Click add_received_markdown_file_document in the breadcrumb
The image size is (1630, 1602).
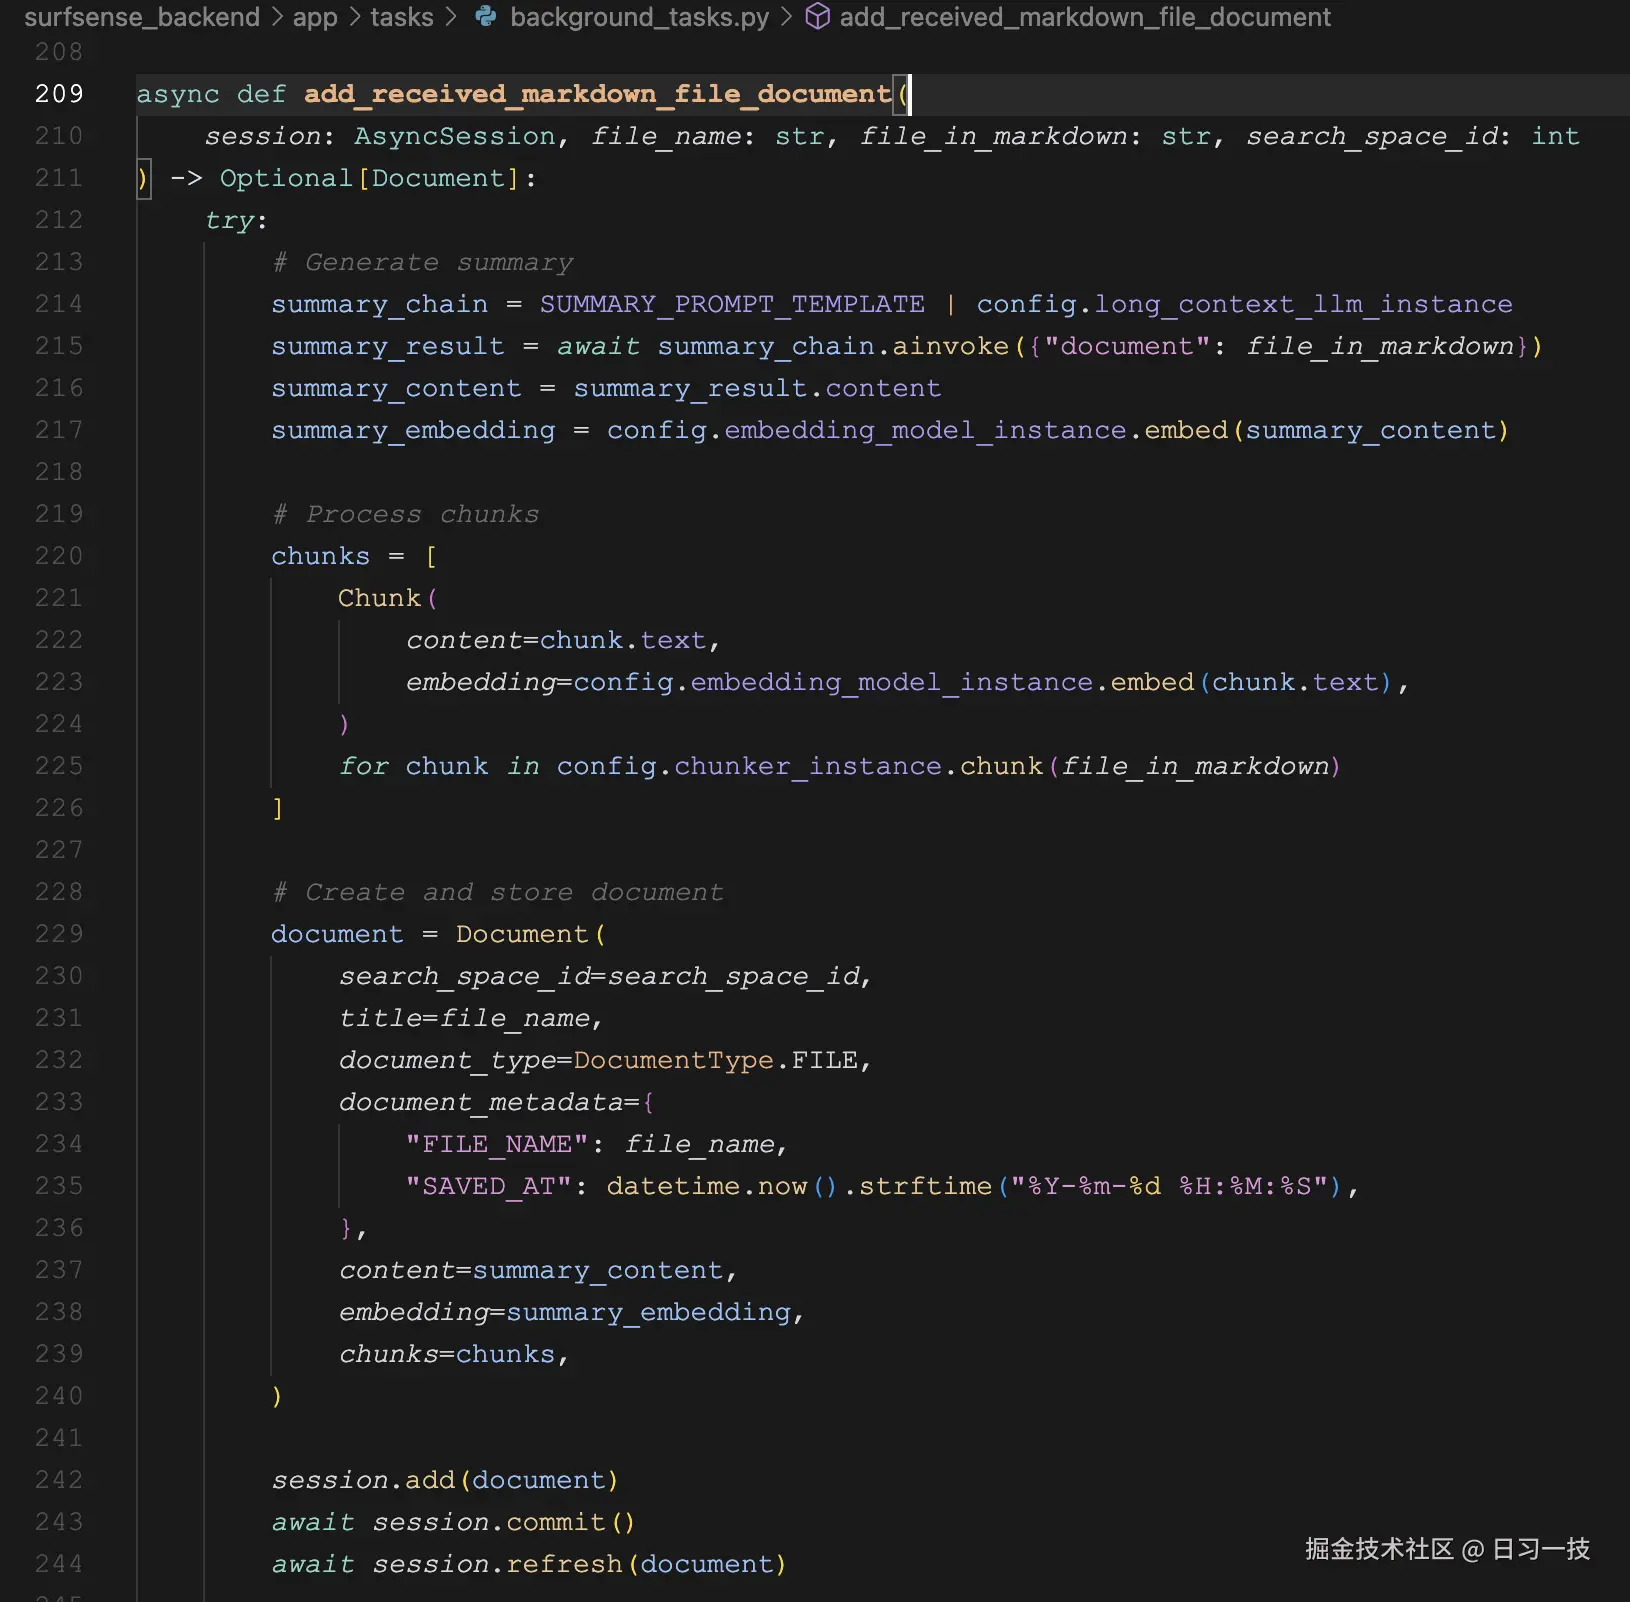pyautogui.click(x=1085, y=17)
